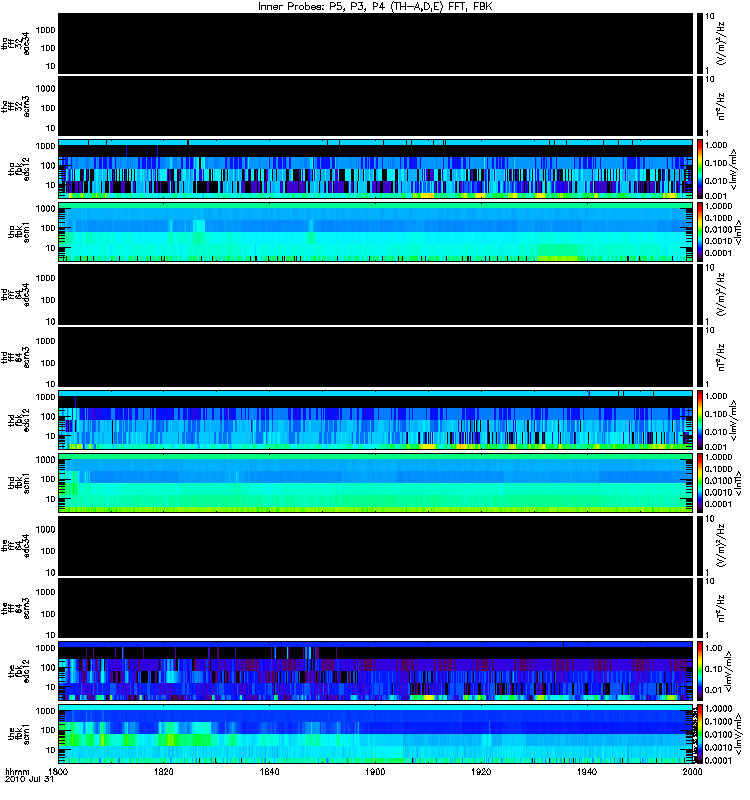
Task: Click the 'hhmm' axis label at bottom left
Action: point(17,771)
